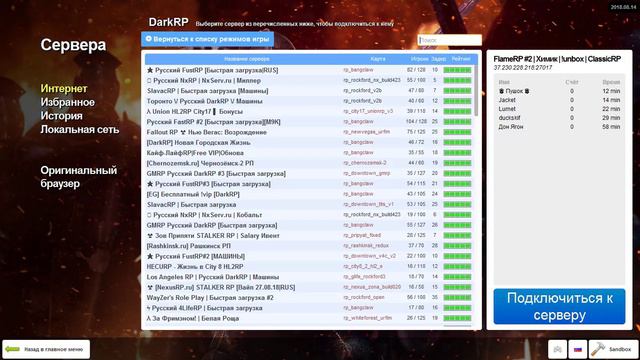Click the star icon on Русский FustRP#2 [МАШИНЫ]

(x=150, y=256)
